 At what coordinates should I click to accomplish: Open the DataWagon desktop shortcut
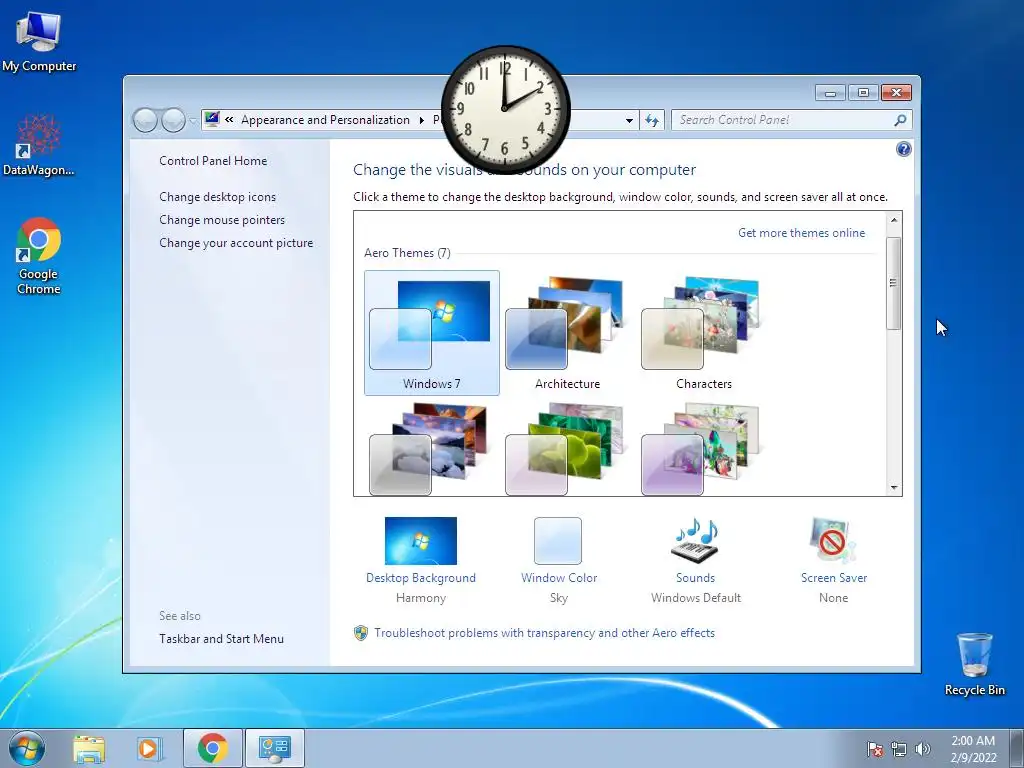(39, 145)
